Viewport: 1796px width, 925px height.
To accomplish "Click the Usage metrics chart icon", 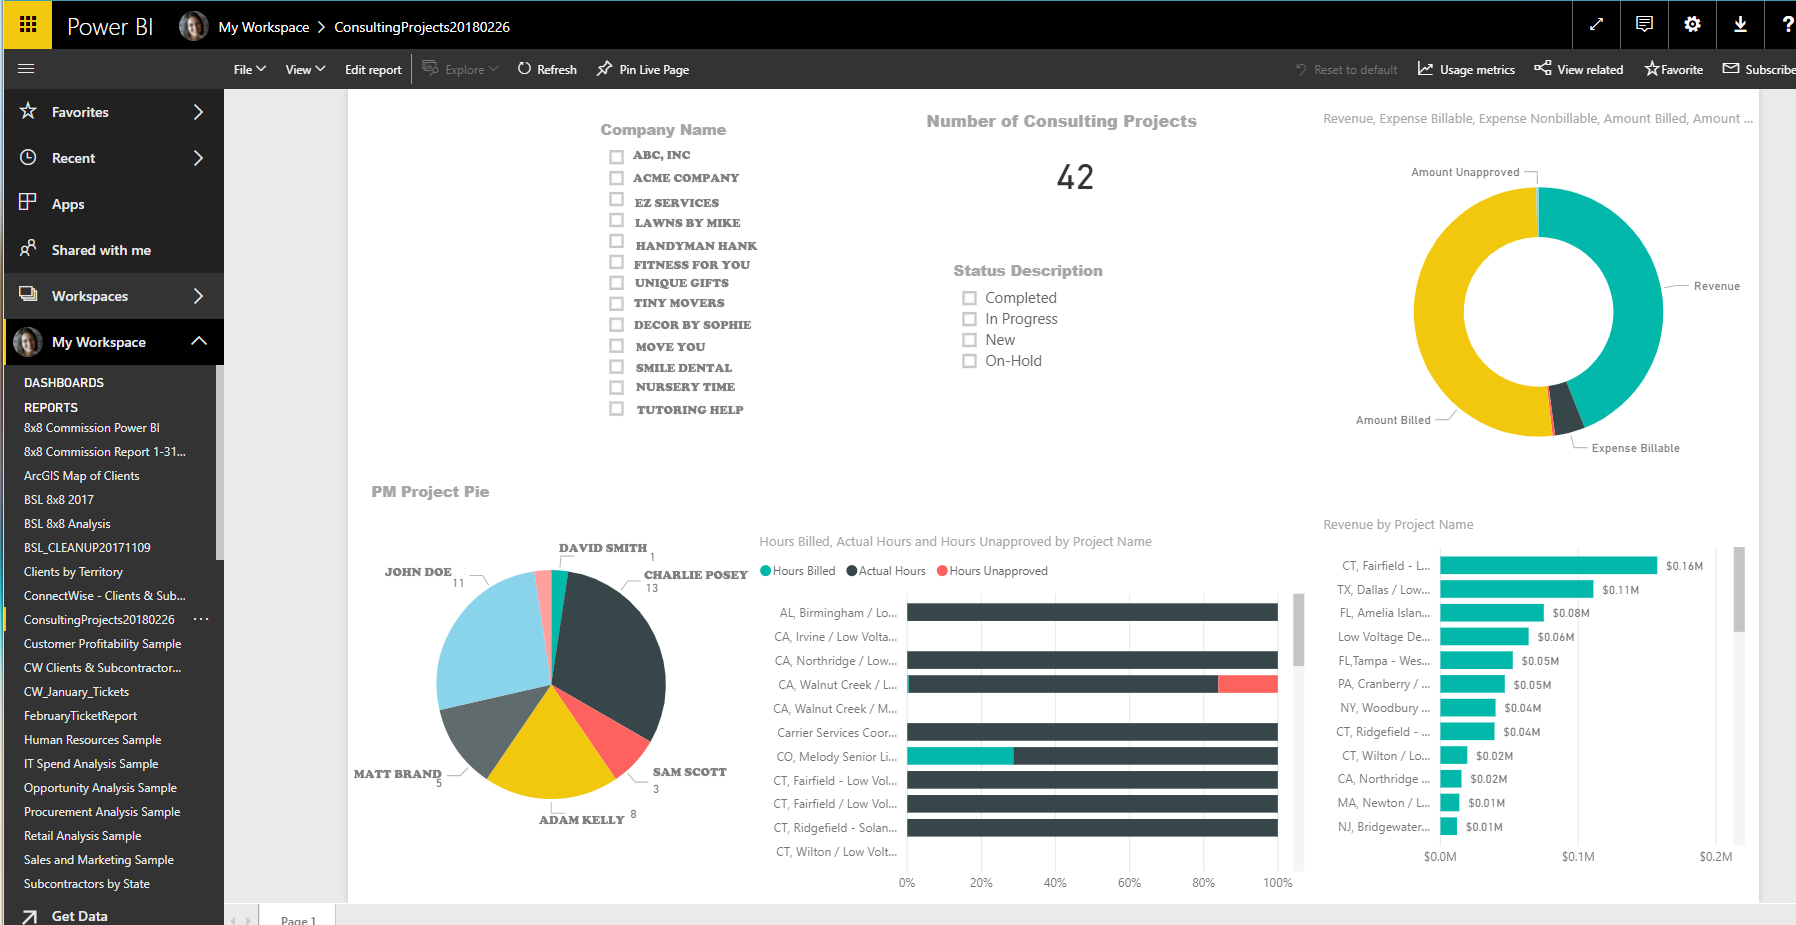I will [1425, 69].
